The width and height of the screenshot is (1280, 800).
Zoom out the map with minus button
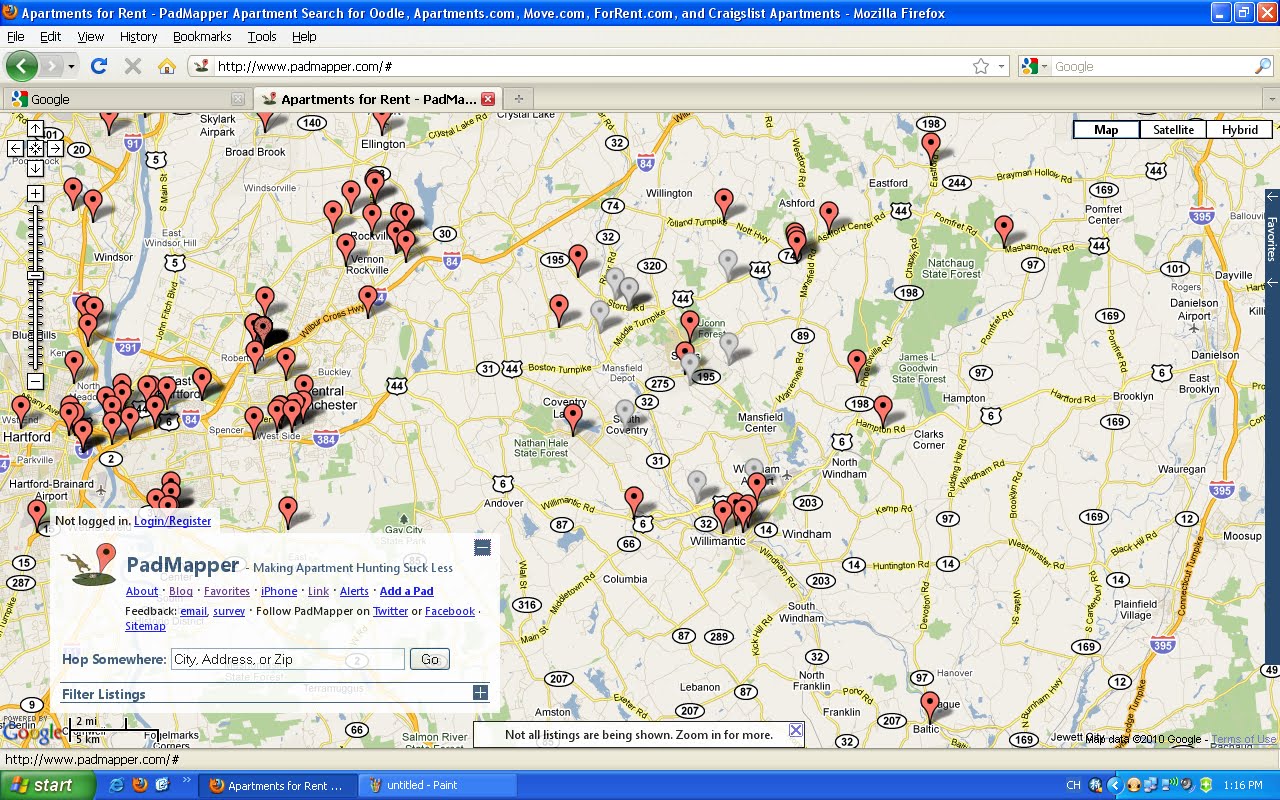[35, 381]
